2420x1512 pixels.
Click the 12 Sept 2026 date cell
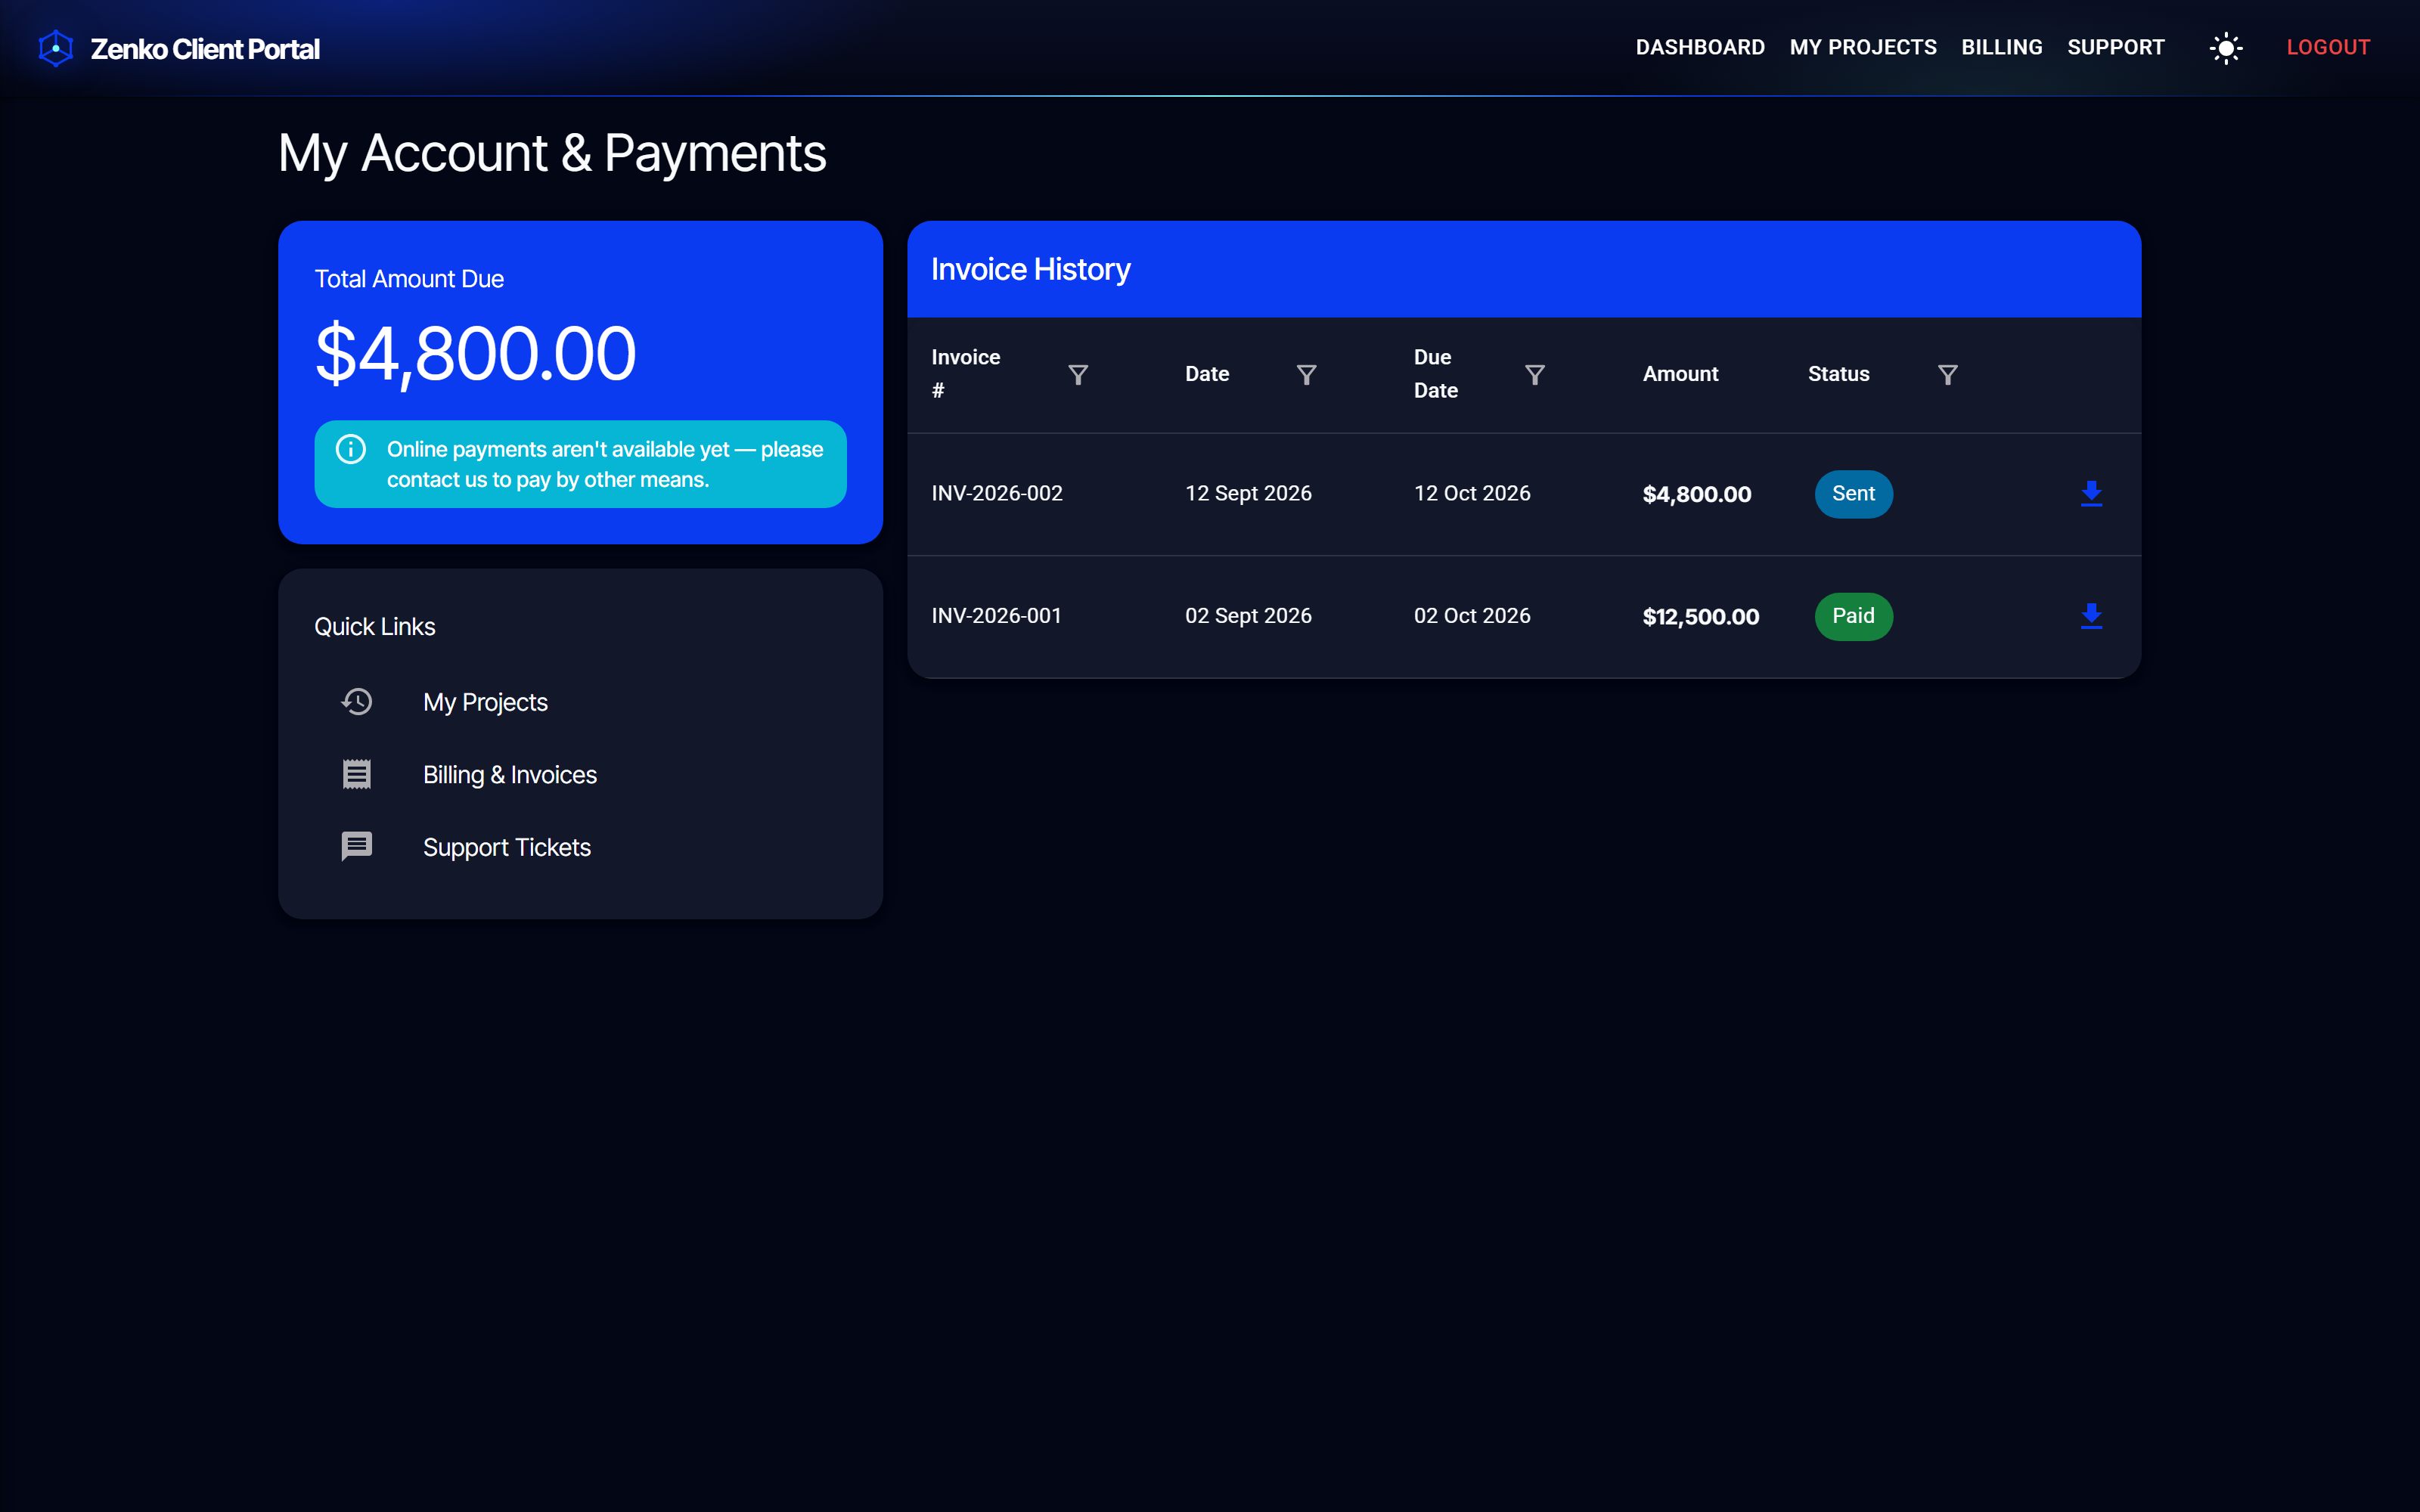pos(1248,493)
